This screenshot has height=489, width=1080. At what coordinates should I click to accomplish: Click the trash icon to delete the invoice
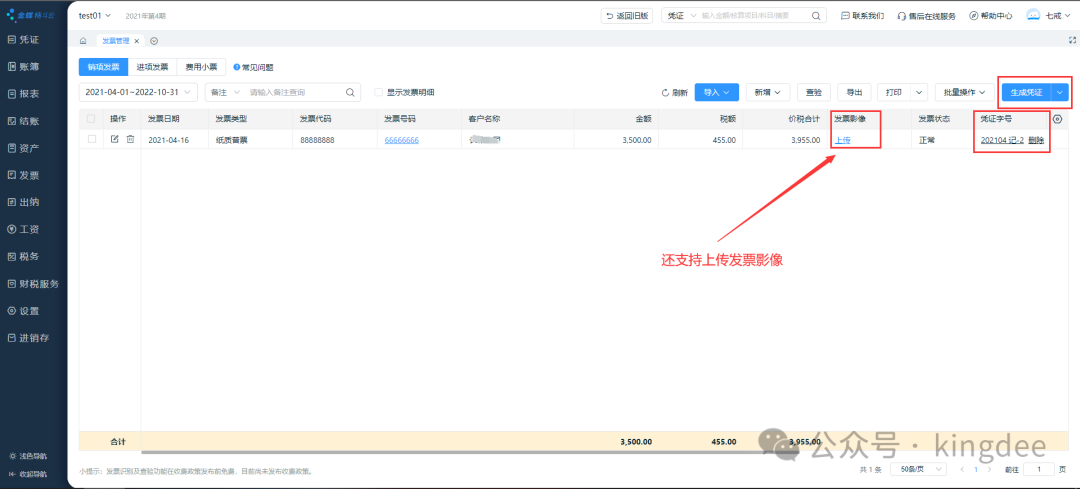point(130,139)
